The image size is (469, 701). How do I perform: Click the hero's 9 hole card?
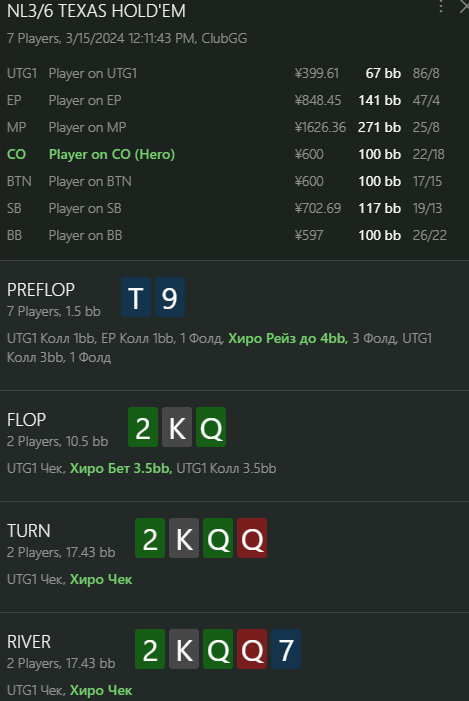(170, 297)
